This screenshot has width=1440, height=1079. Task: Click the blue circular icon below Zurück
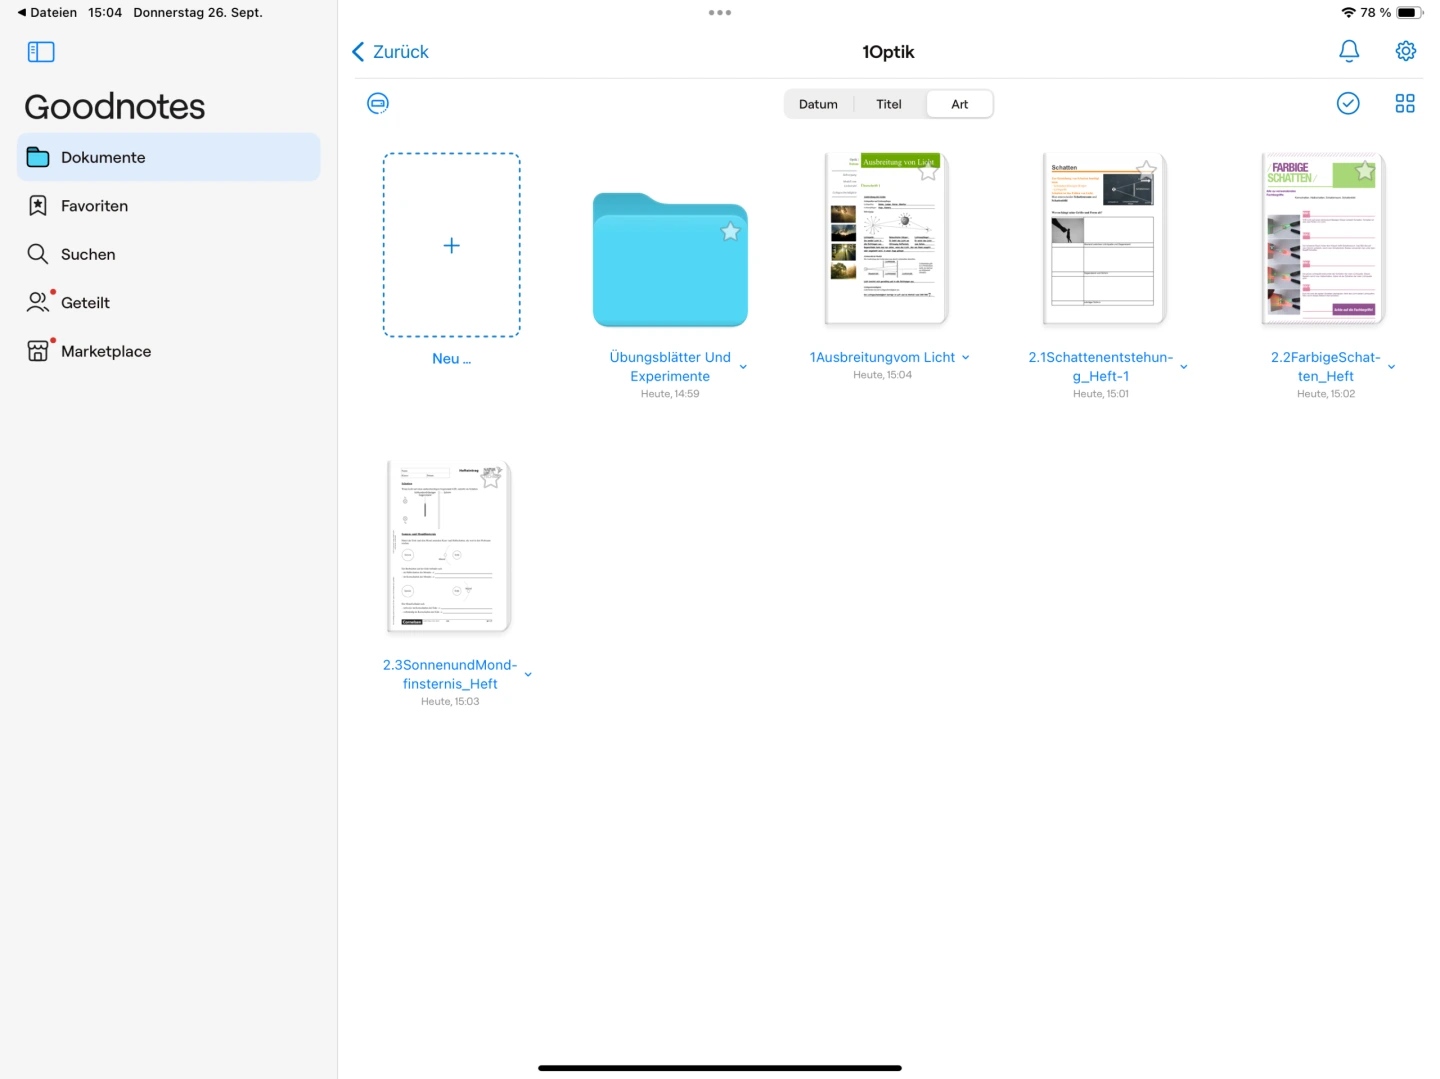378,103
